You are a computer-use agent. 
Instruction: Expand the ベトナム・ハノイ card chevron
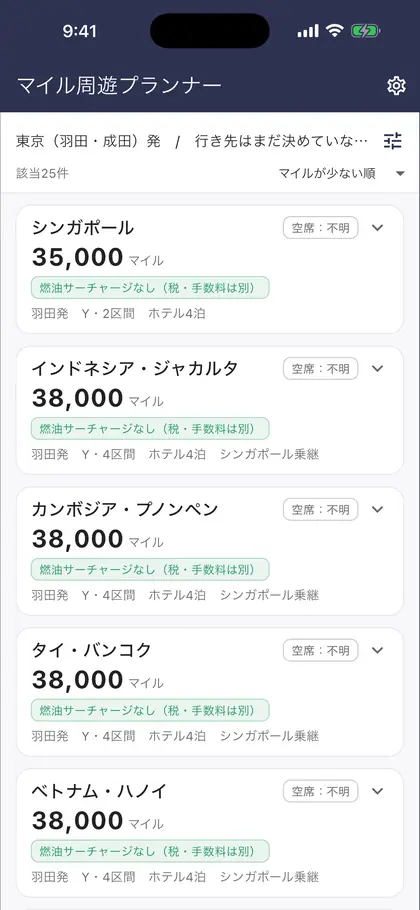378,791
